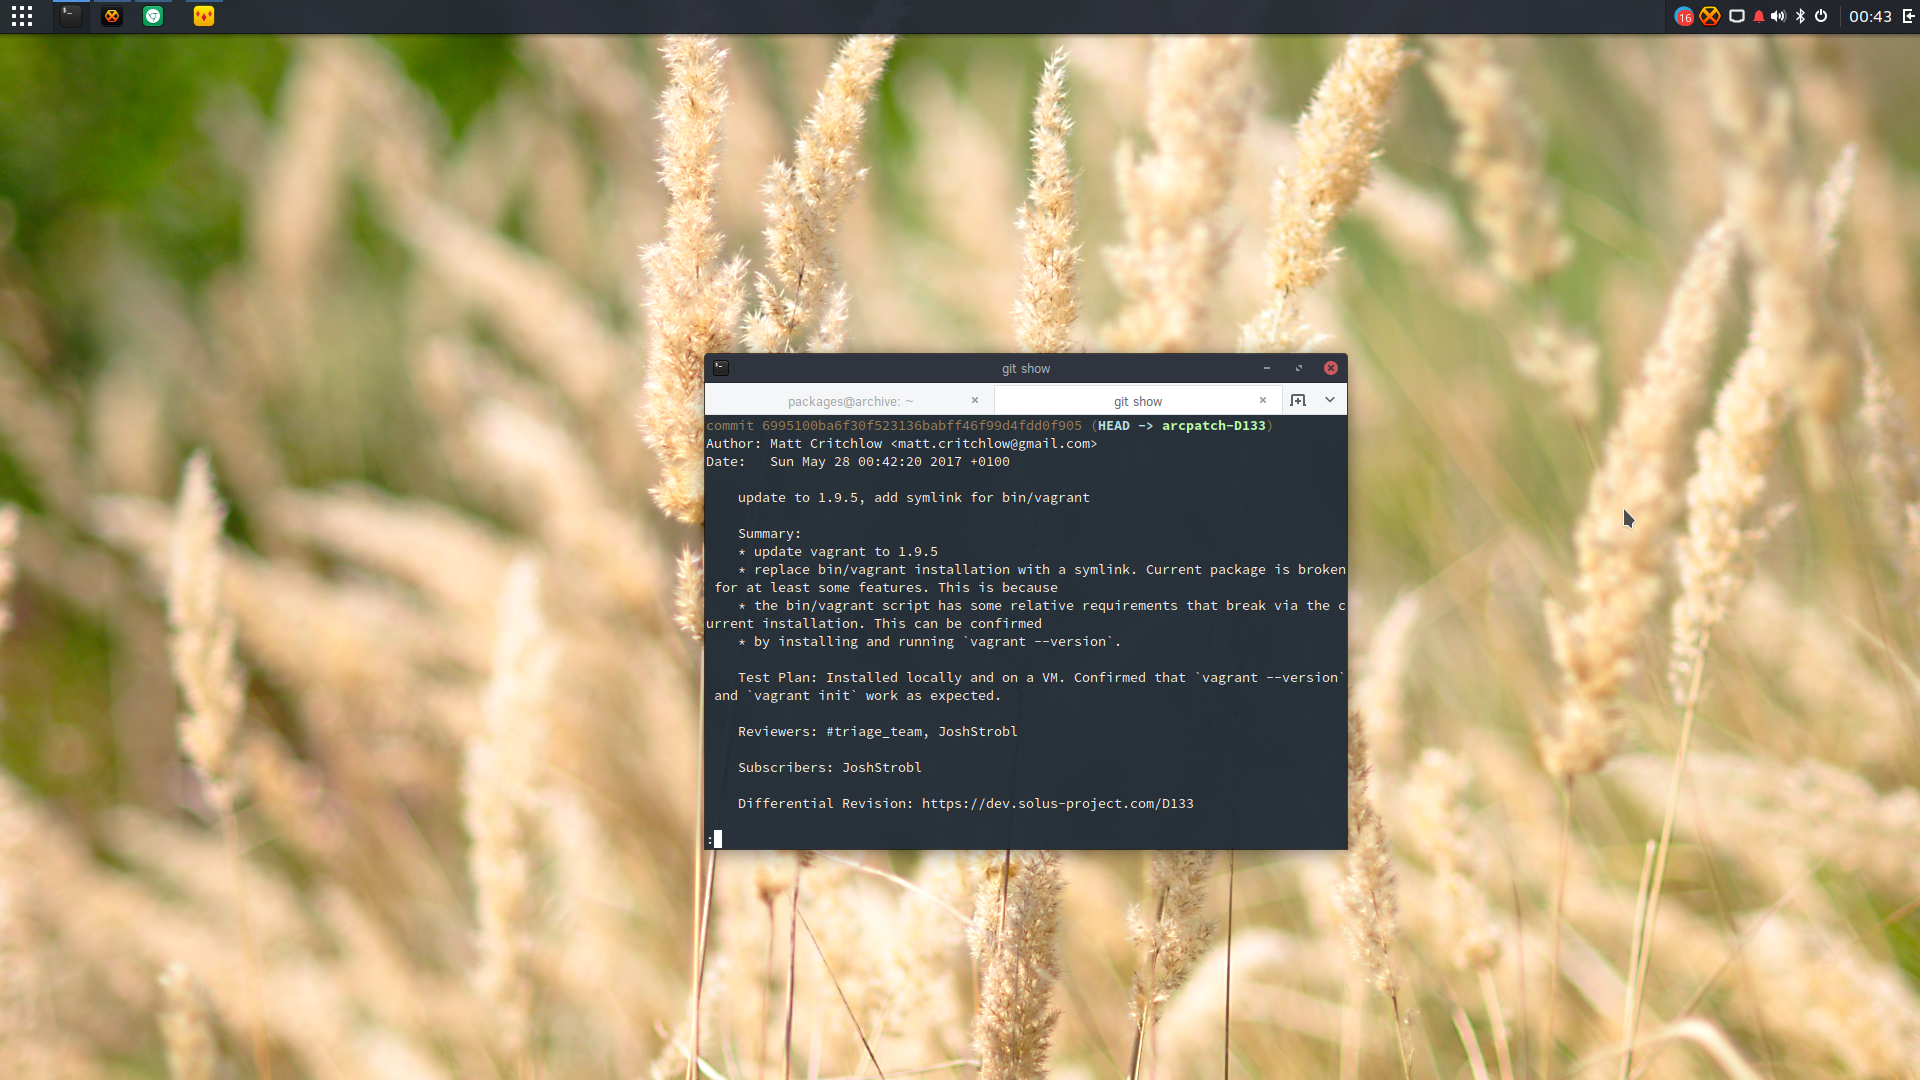Image resolution: width=1920 pixels, height=1080 pixels.
Task: Open the Raven sidebar toggle at panel end
Action: [x=1908, y=16]
